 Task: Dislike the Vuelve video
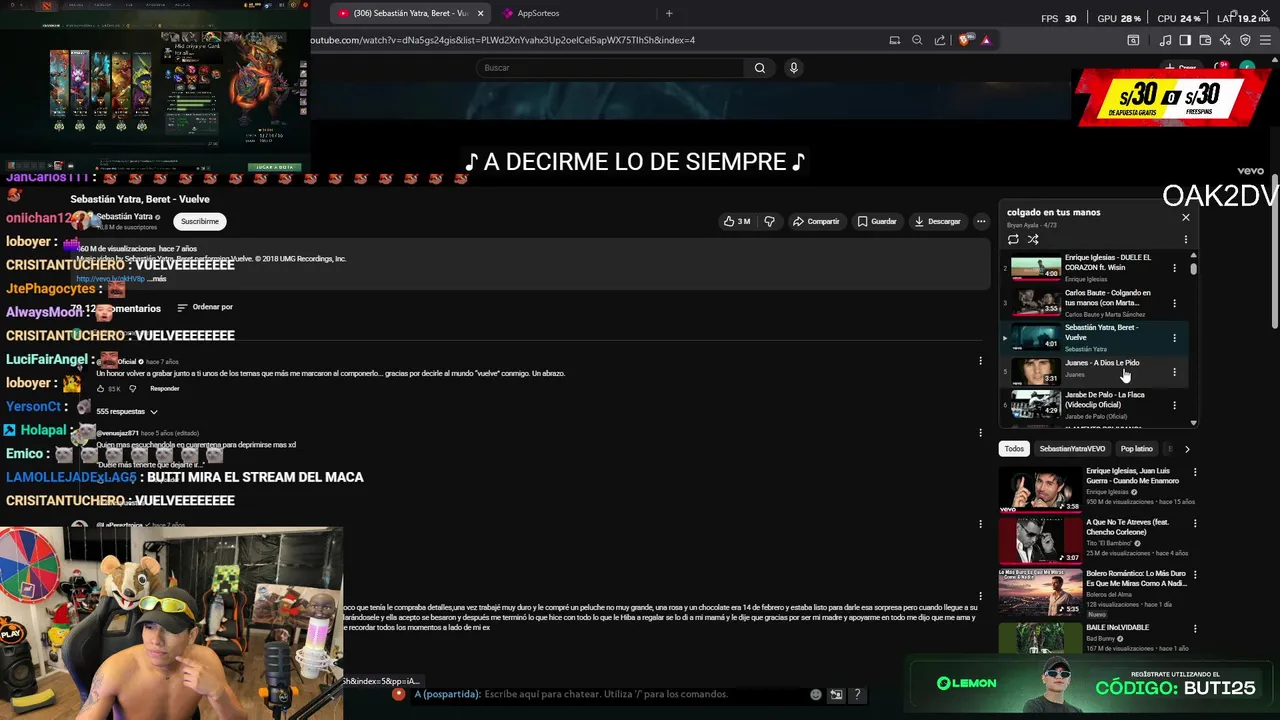point(769,221)
